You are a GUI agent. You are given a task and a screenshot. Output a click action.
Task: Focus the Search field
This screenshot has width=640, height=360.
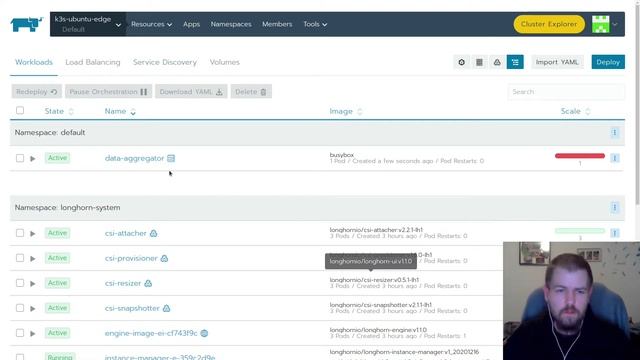coord(566,92)
